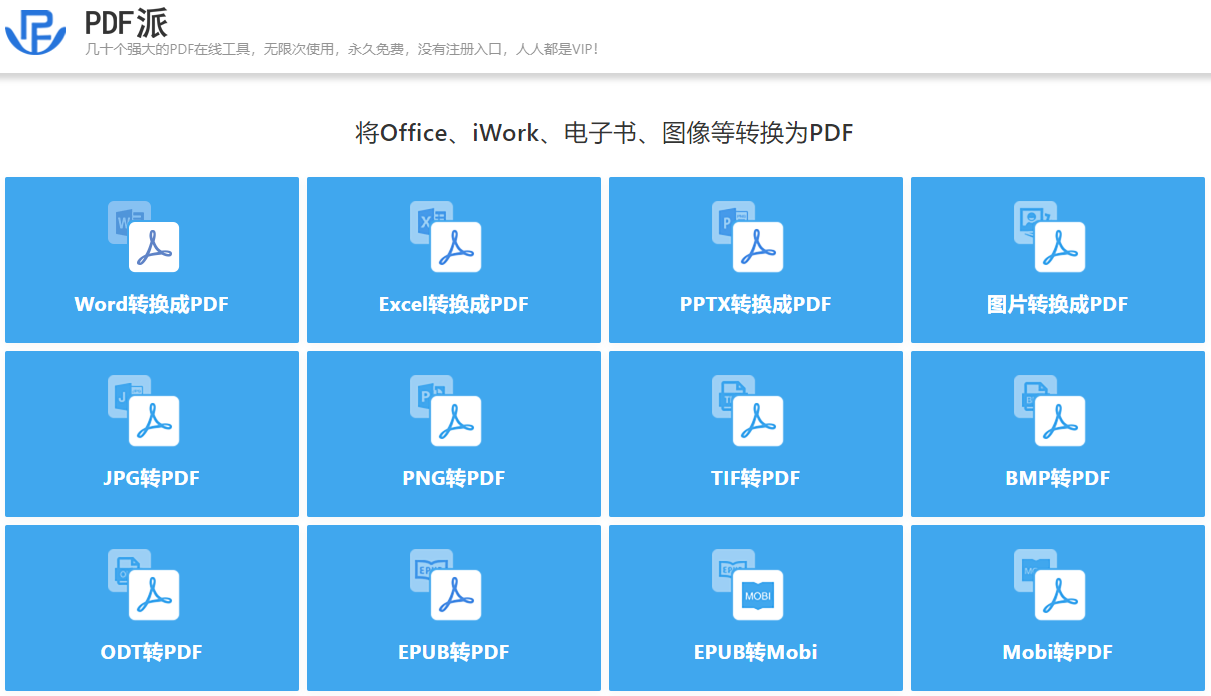
Task: Click the TIF转PDF label
Action: click(x=756, y=479)
